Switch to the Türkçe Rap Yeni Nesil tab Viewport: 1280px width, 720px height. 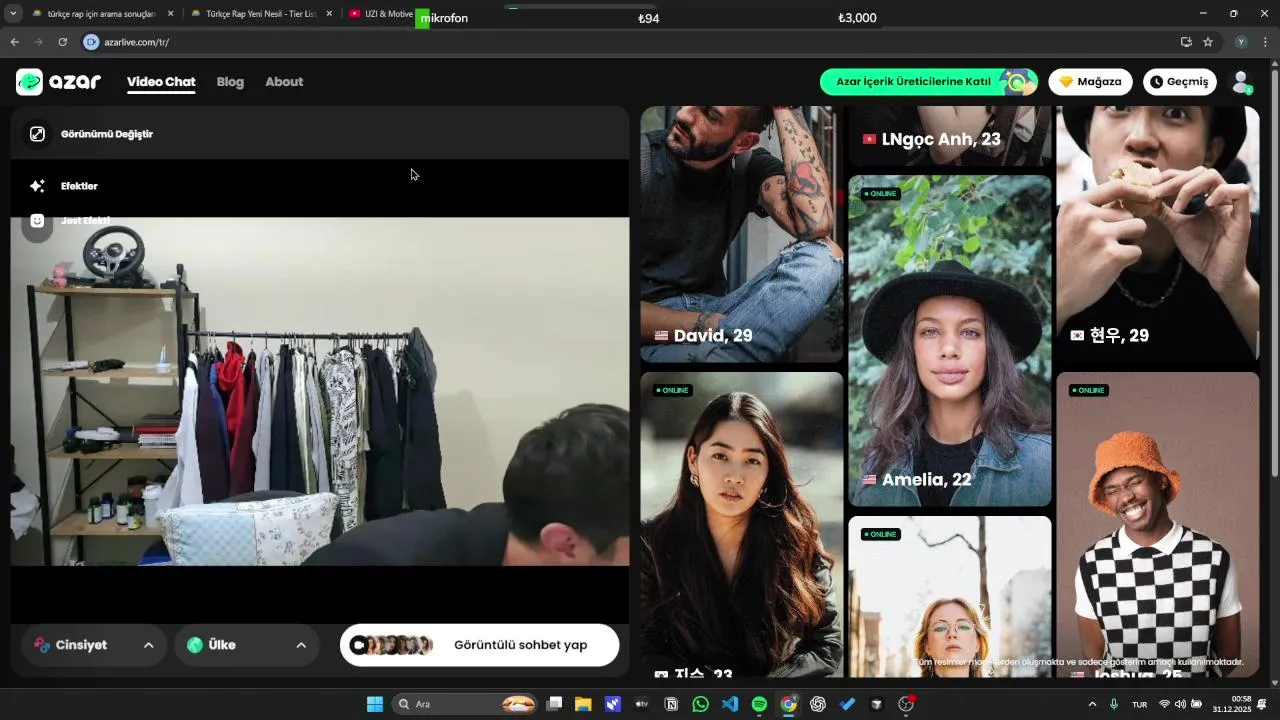(261, 14)
